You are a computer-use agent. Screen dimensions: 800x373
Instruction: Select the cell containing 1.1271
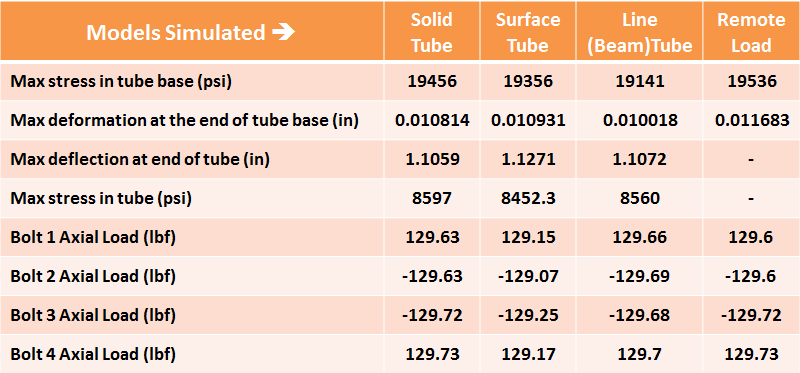[528, 159]
